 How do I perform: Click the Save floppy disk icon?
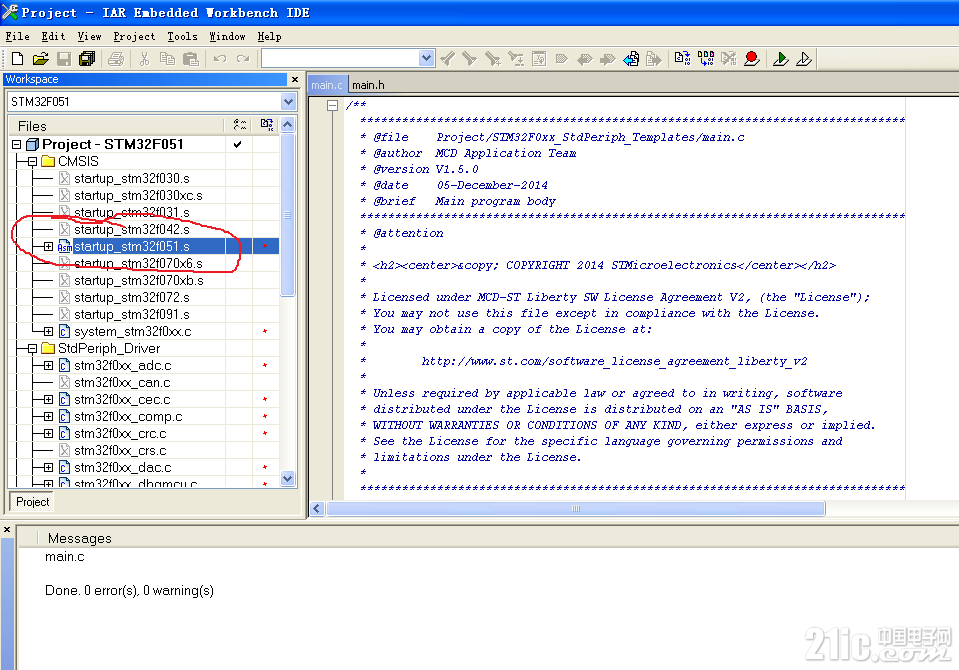pos(64,59)
